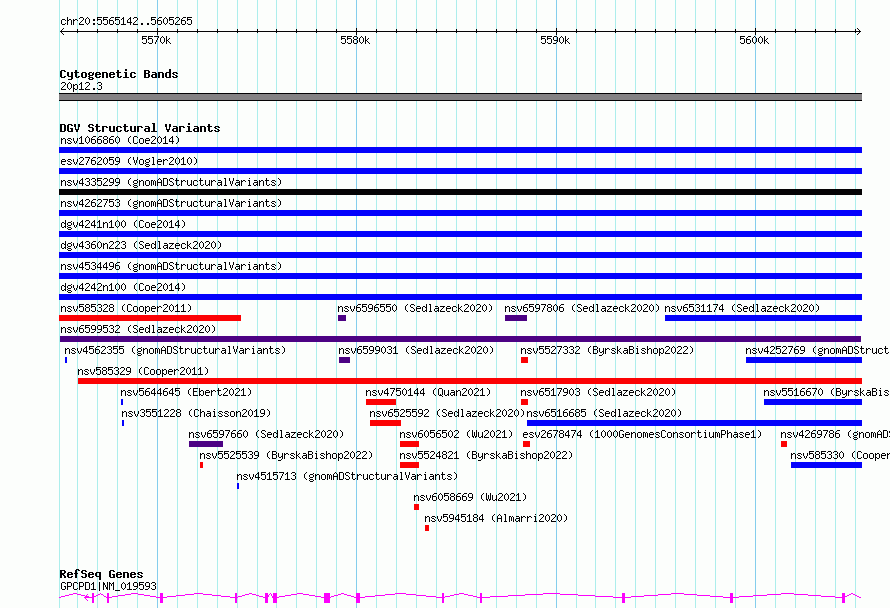Select nsv6058669 (Wu2021) red marker
Screen dimensions: 890x608
point(417,507)
